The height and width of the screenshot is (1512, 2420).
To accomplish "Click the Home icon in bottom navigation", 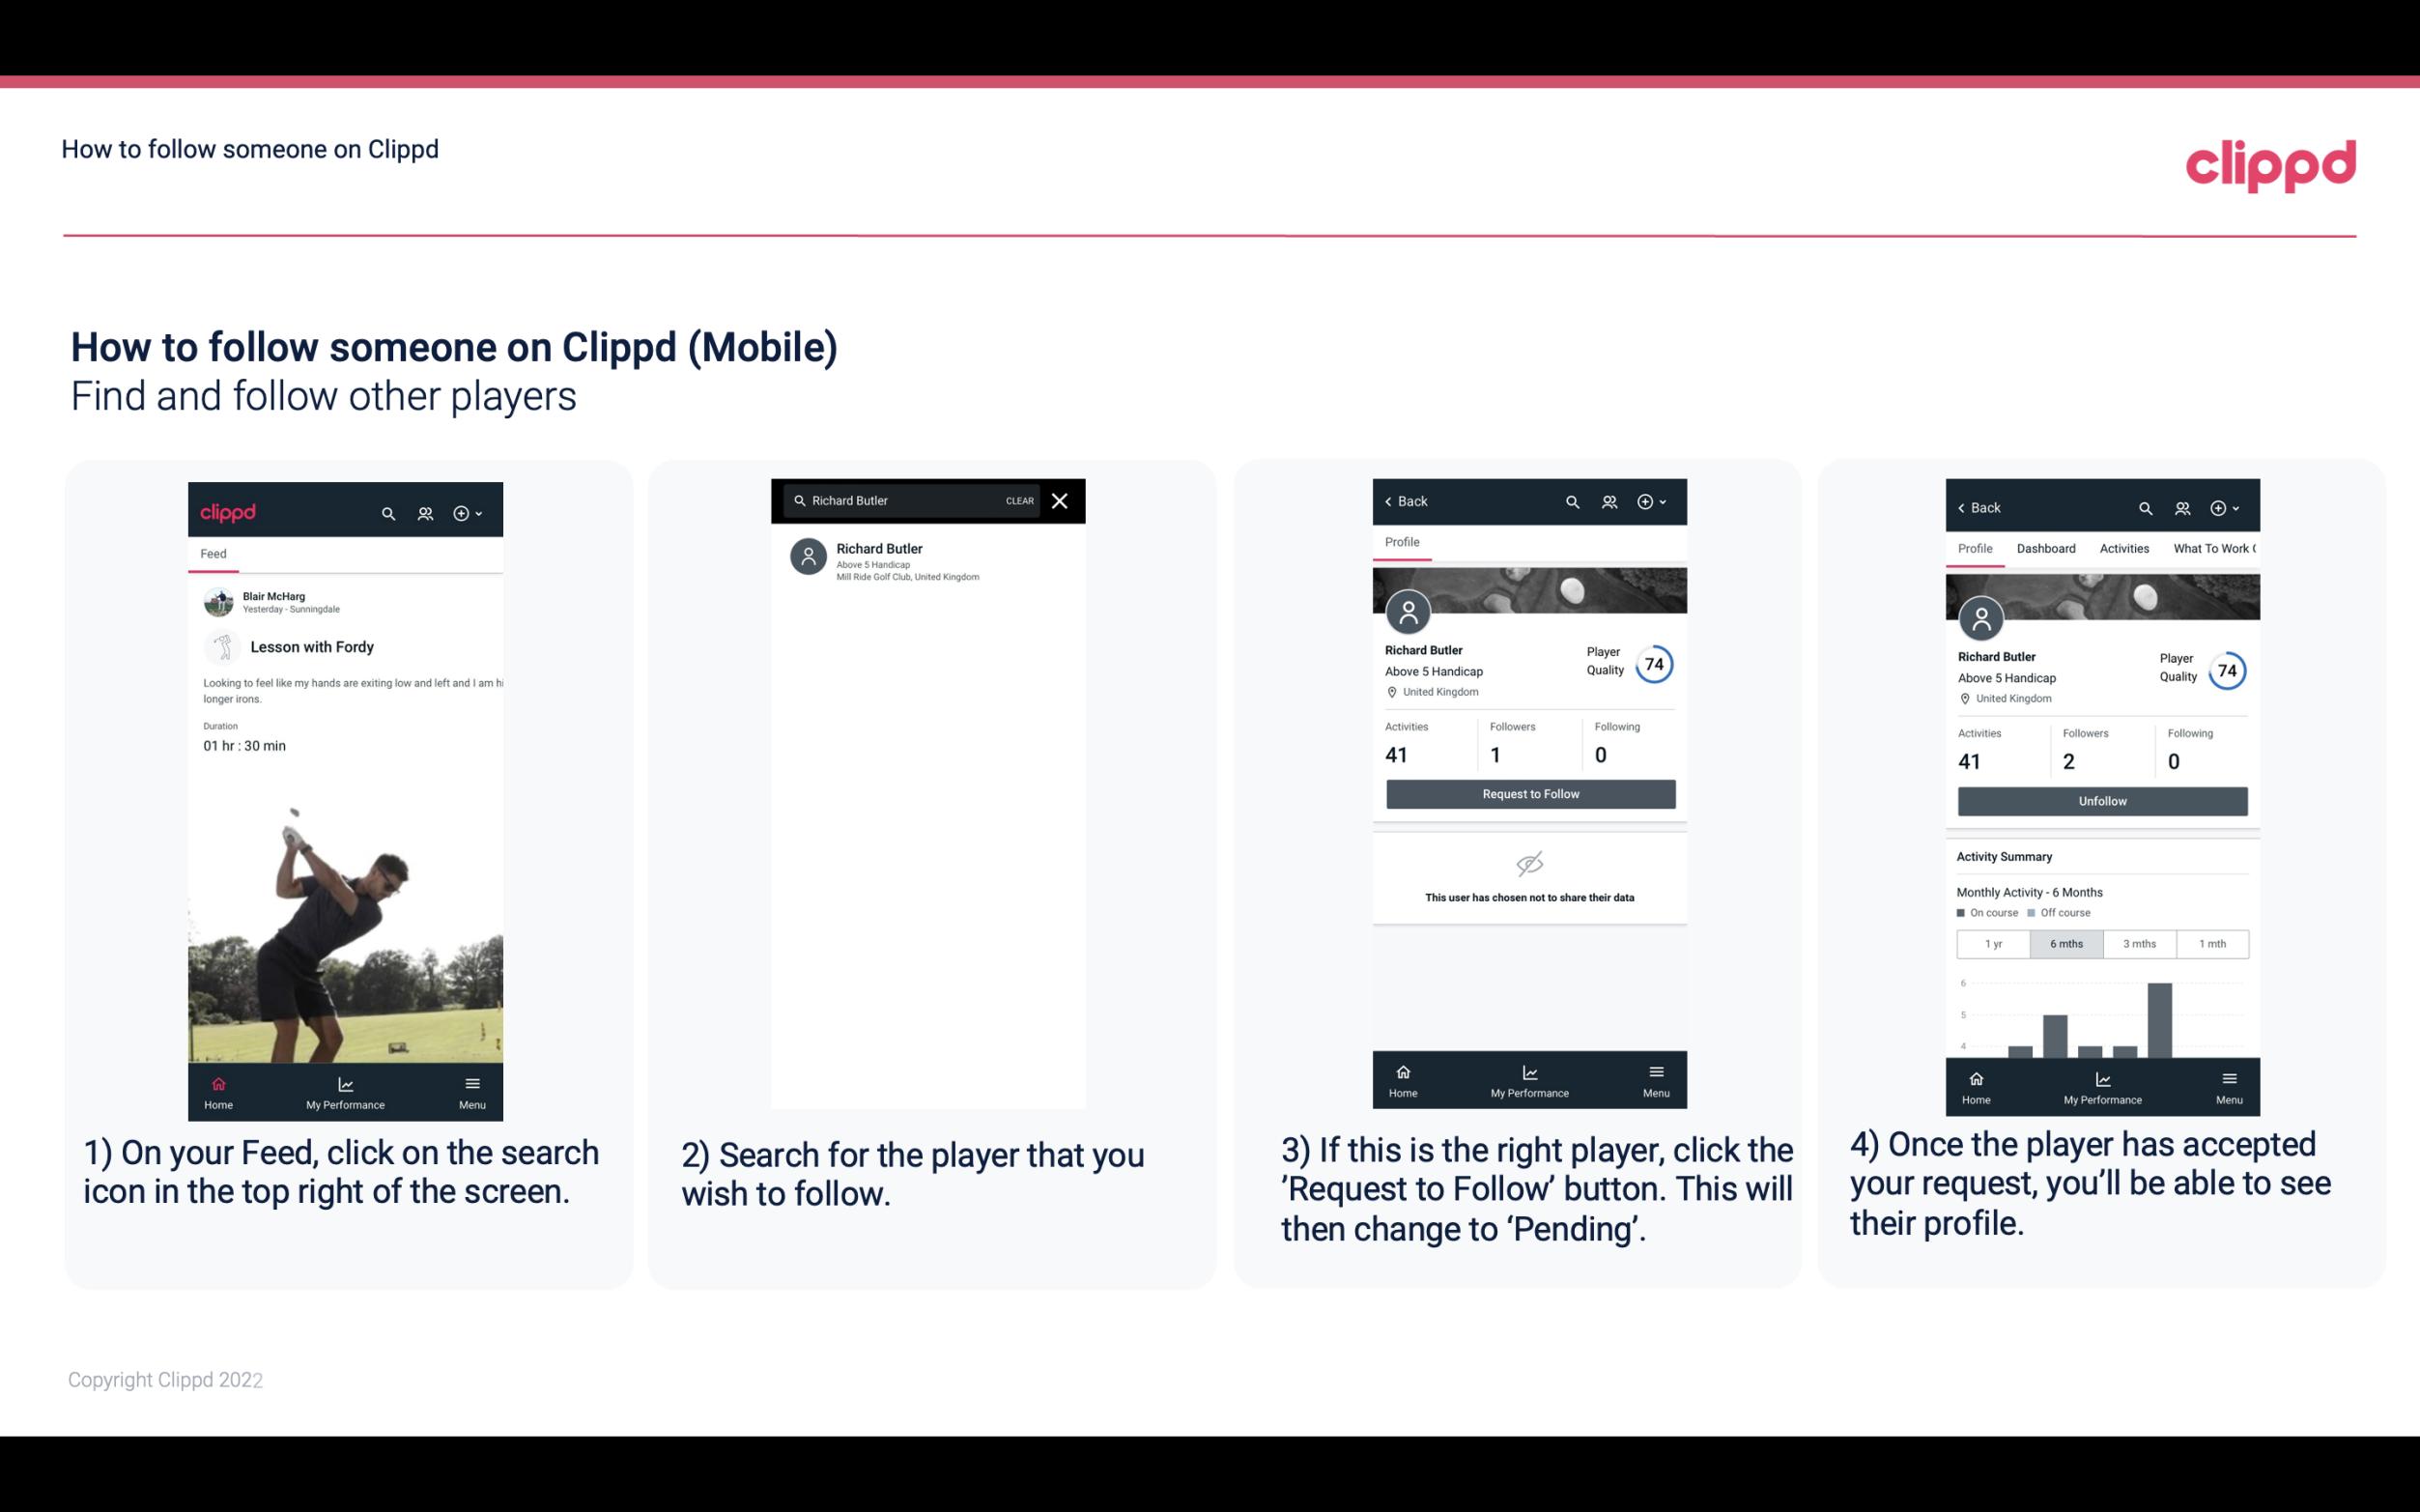I will 217,1083.
